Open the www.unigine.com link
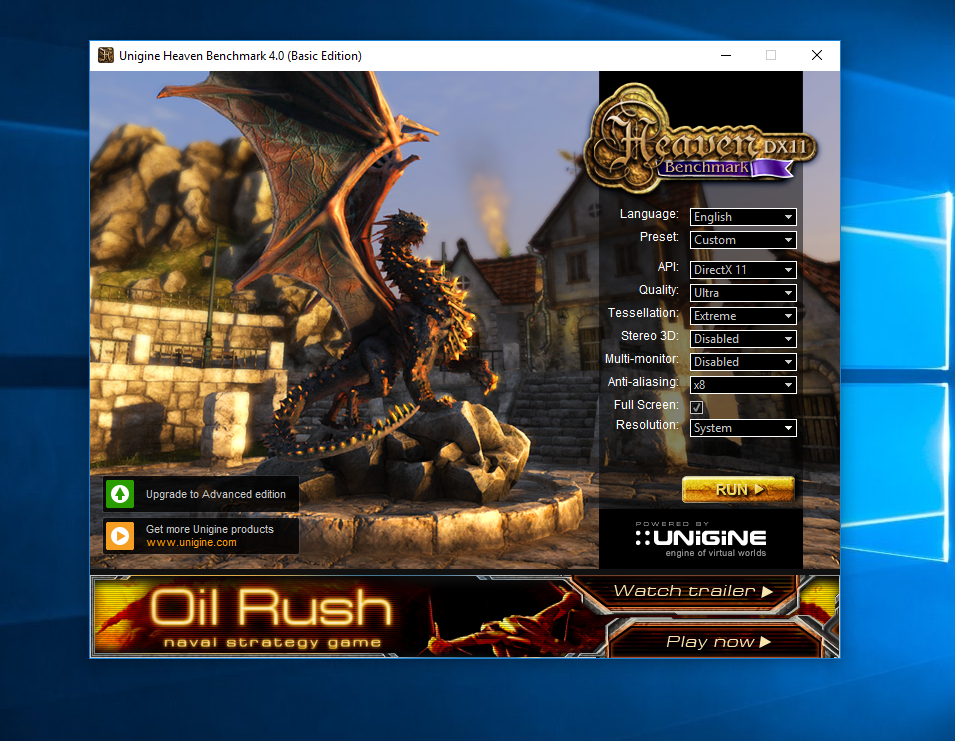Viewport: 955px width, 741px height. point(191,543)
